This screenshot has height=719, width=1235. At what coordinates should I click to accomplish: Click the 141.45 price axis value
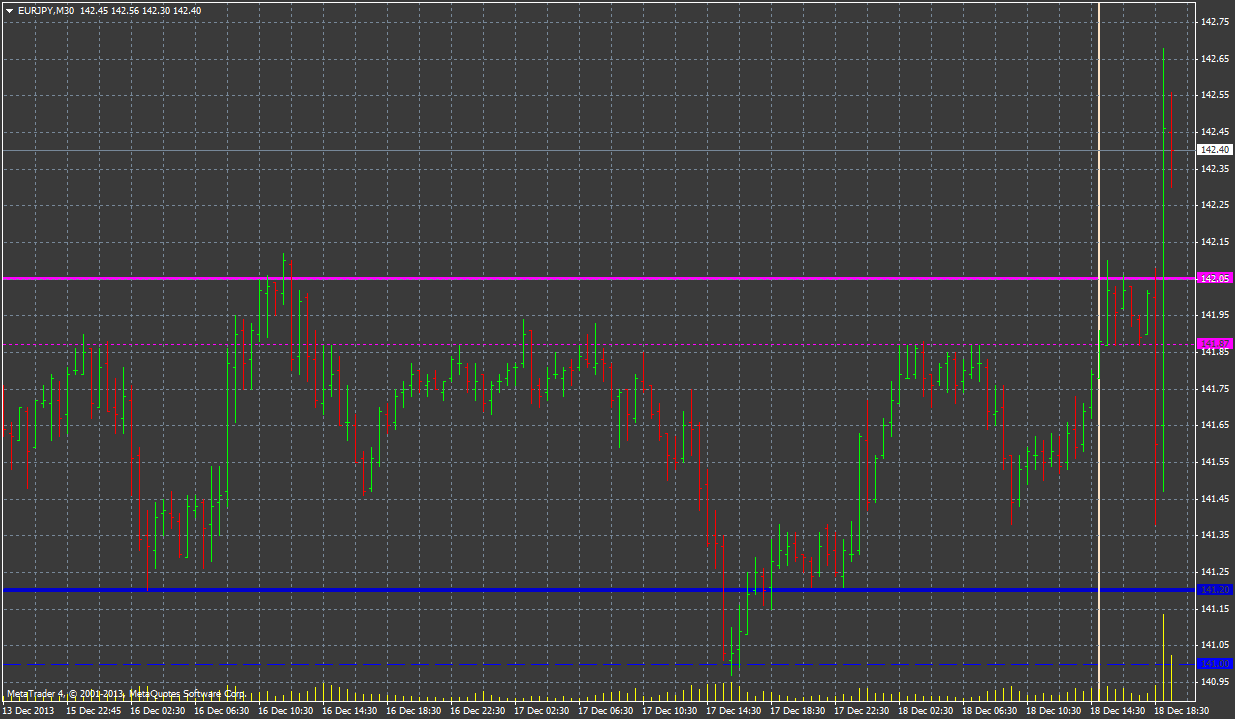tap(1215, 498)
